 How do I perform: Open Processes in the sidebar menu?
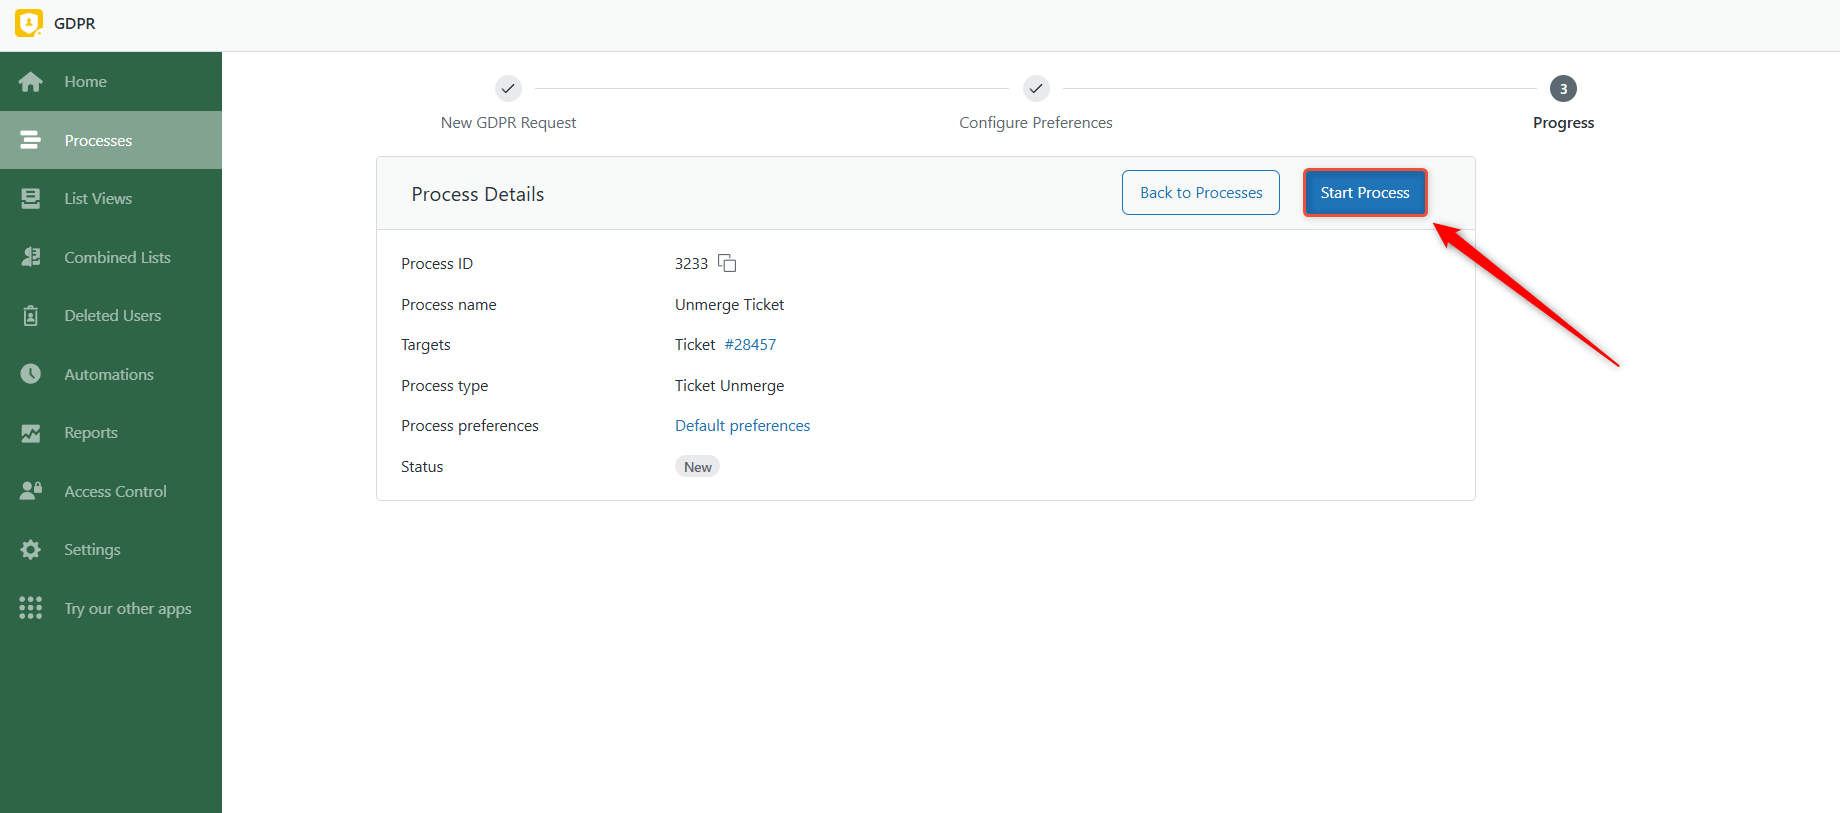98,141
